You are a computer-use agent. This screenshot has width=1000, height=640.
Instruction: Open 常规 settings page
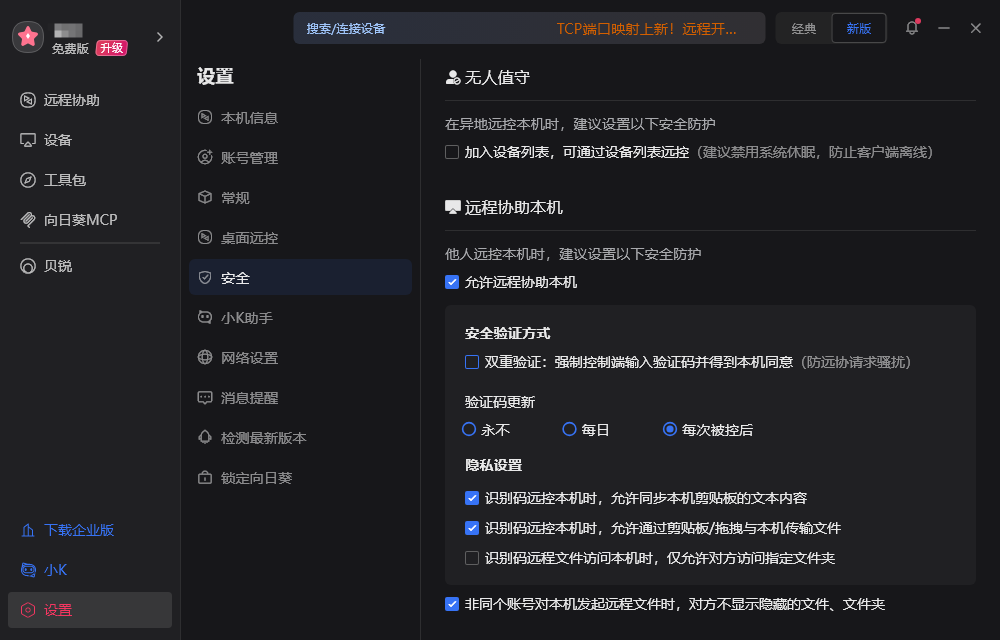coord(300,198)
